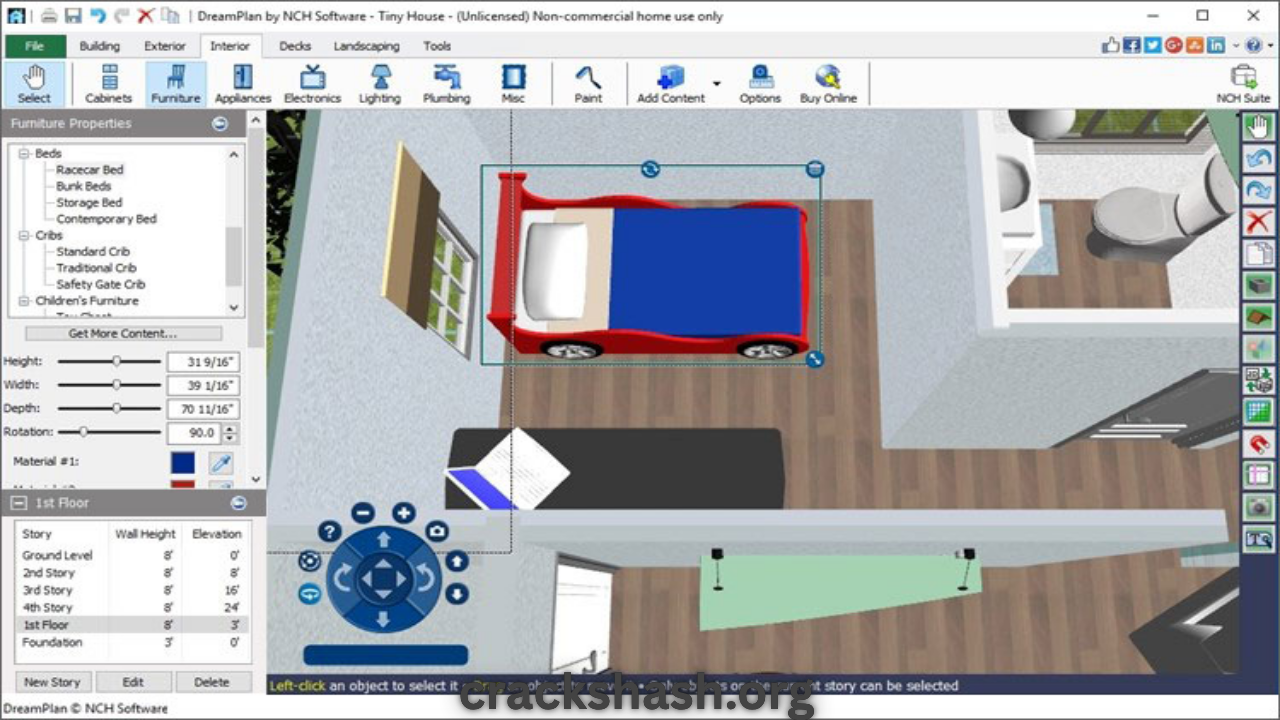Select the Foundation story row

coord(131,643)
